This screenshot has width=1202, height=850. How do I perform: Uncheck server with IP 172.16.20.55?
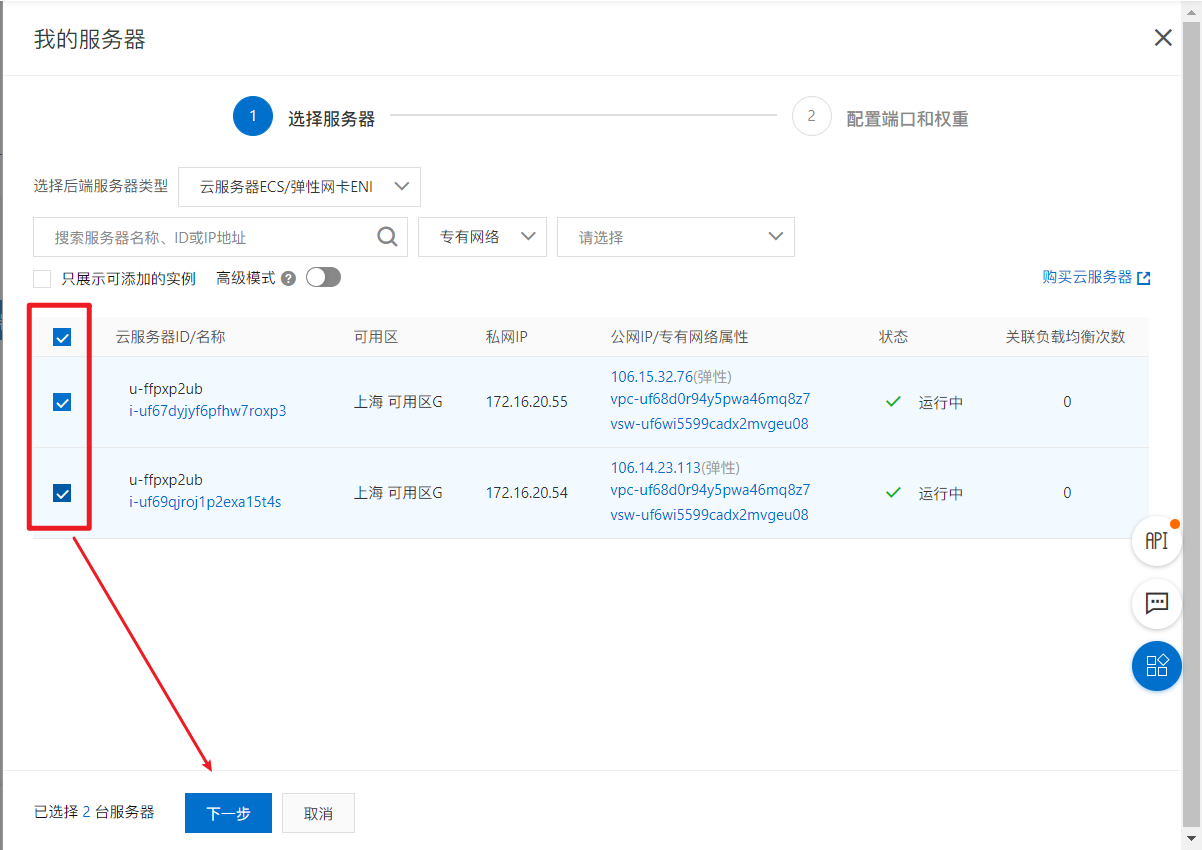click(x=62, y=402)
